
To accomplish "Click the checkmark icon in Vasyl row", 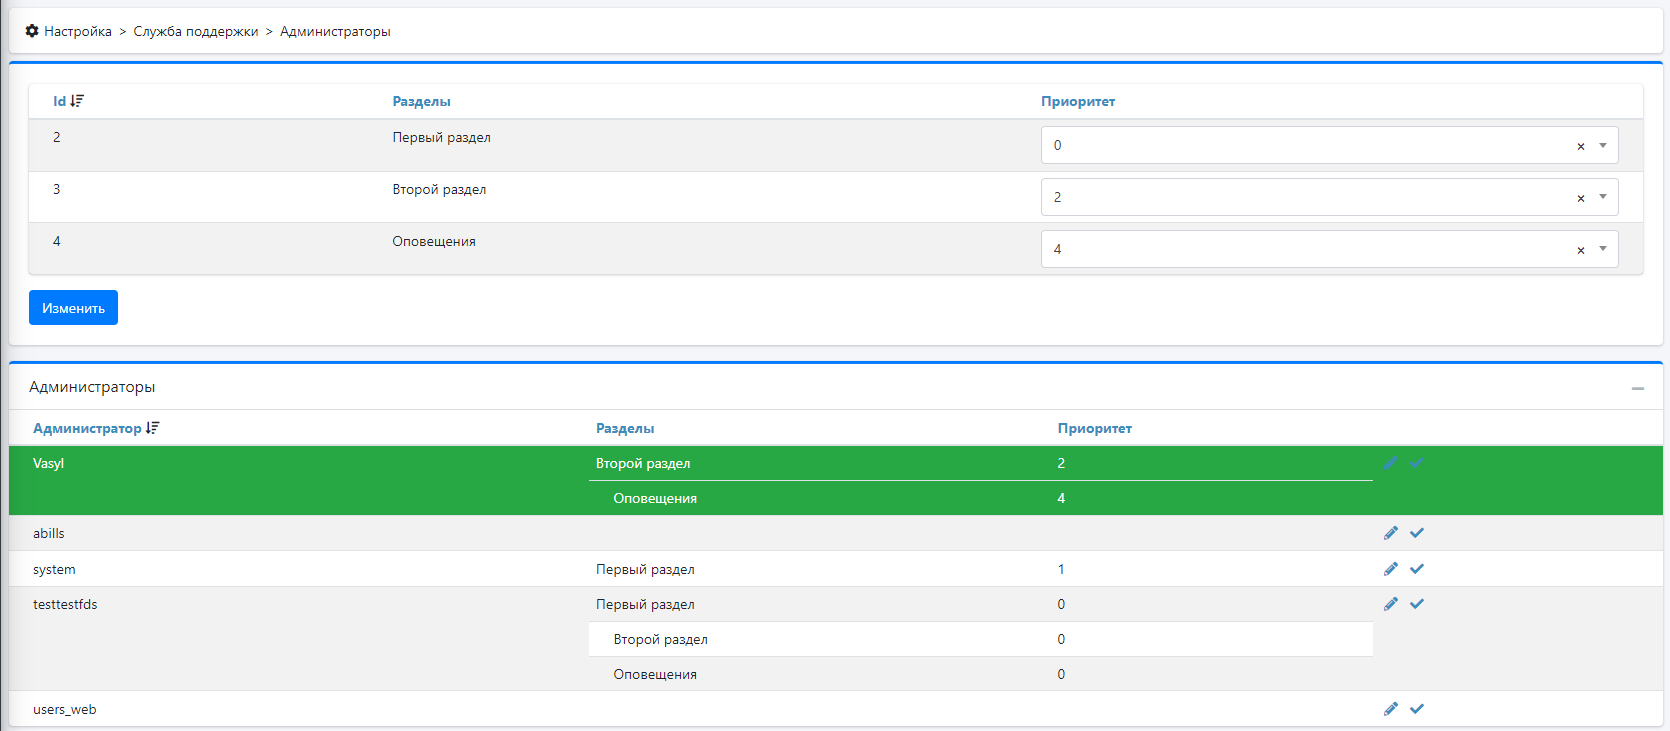I will [1416, 463].
